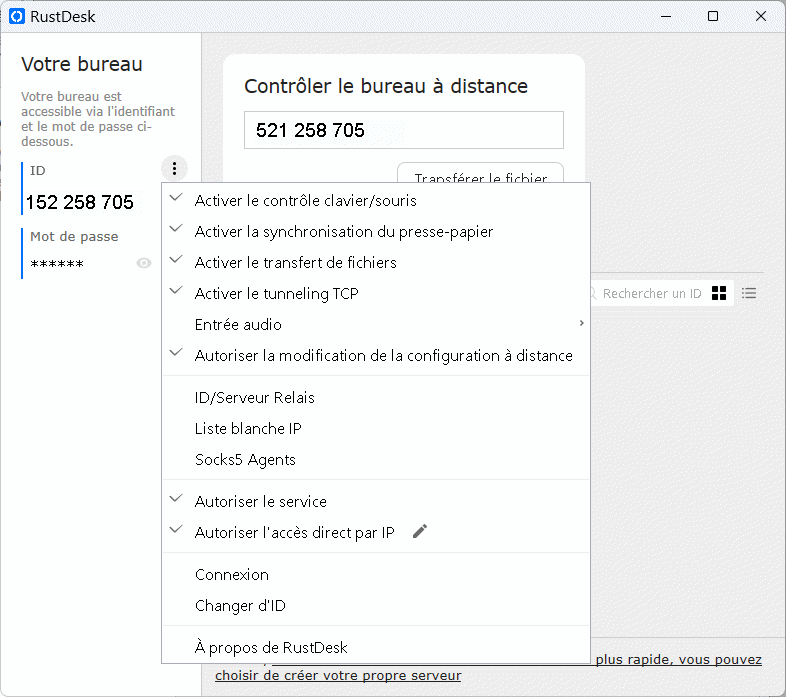This screenshot has width=786, height=697.
Task: Toggle Autoriser la modification de la configuration à distance
Action: click(x=376, y=356)
